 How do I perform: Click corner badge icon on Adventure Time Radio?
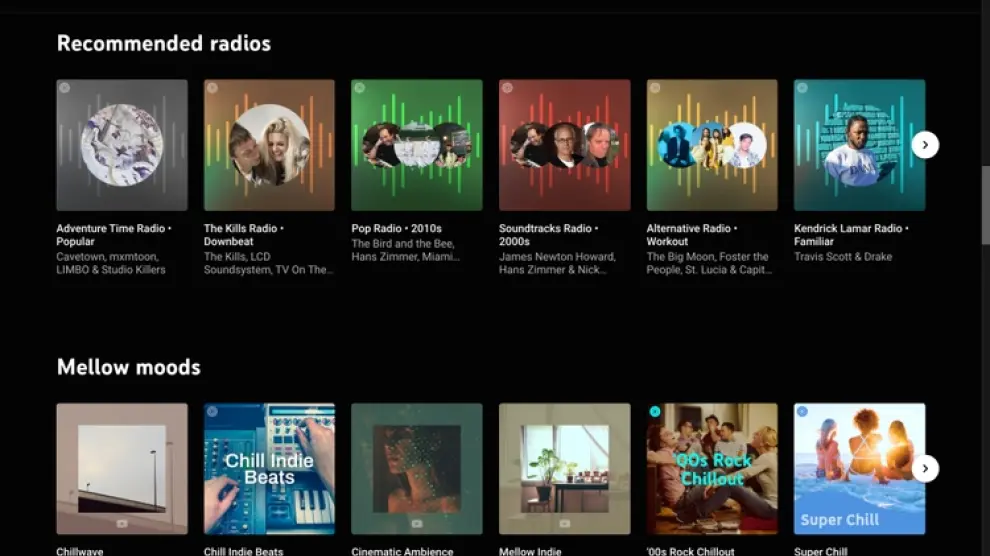(x=65, y=88)
